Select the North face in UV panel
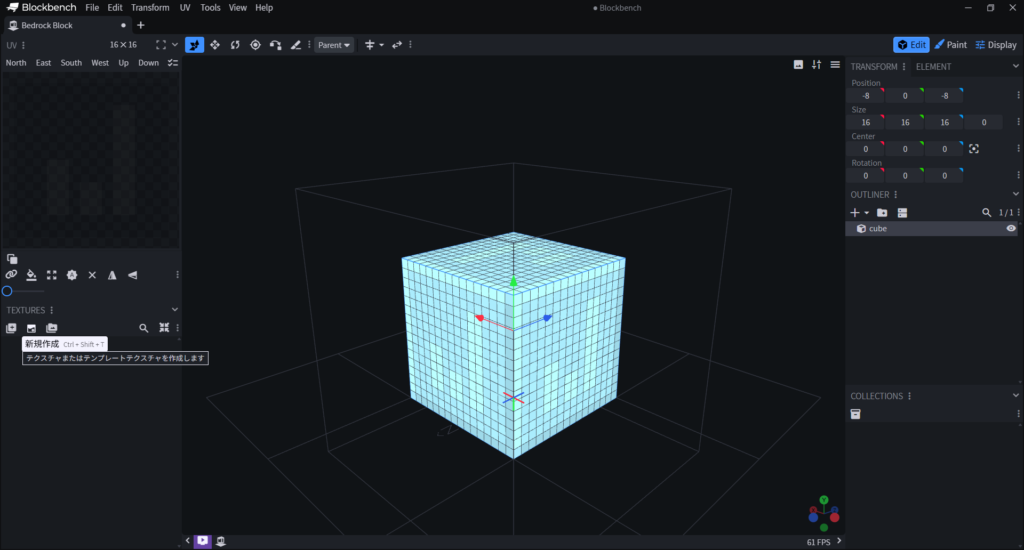The width and height of the screenshot is (1024, 550). tap(16, 63)
